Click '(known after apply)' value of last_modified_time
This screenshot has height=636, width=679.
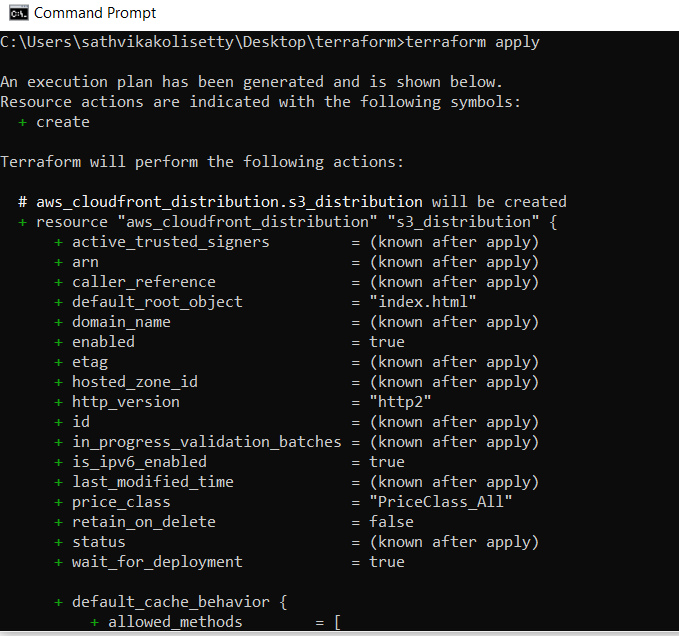pyautogui.click(x=454, y=482)
